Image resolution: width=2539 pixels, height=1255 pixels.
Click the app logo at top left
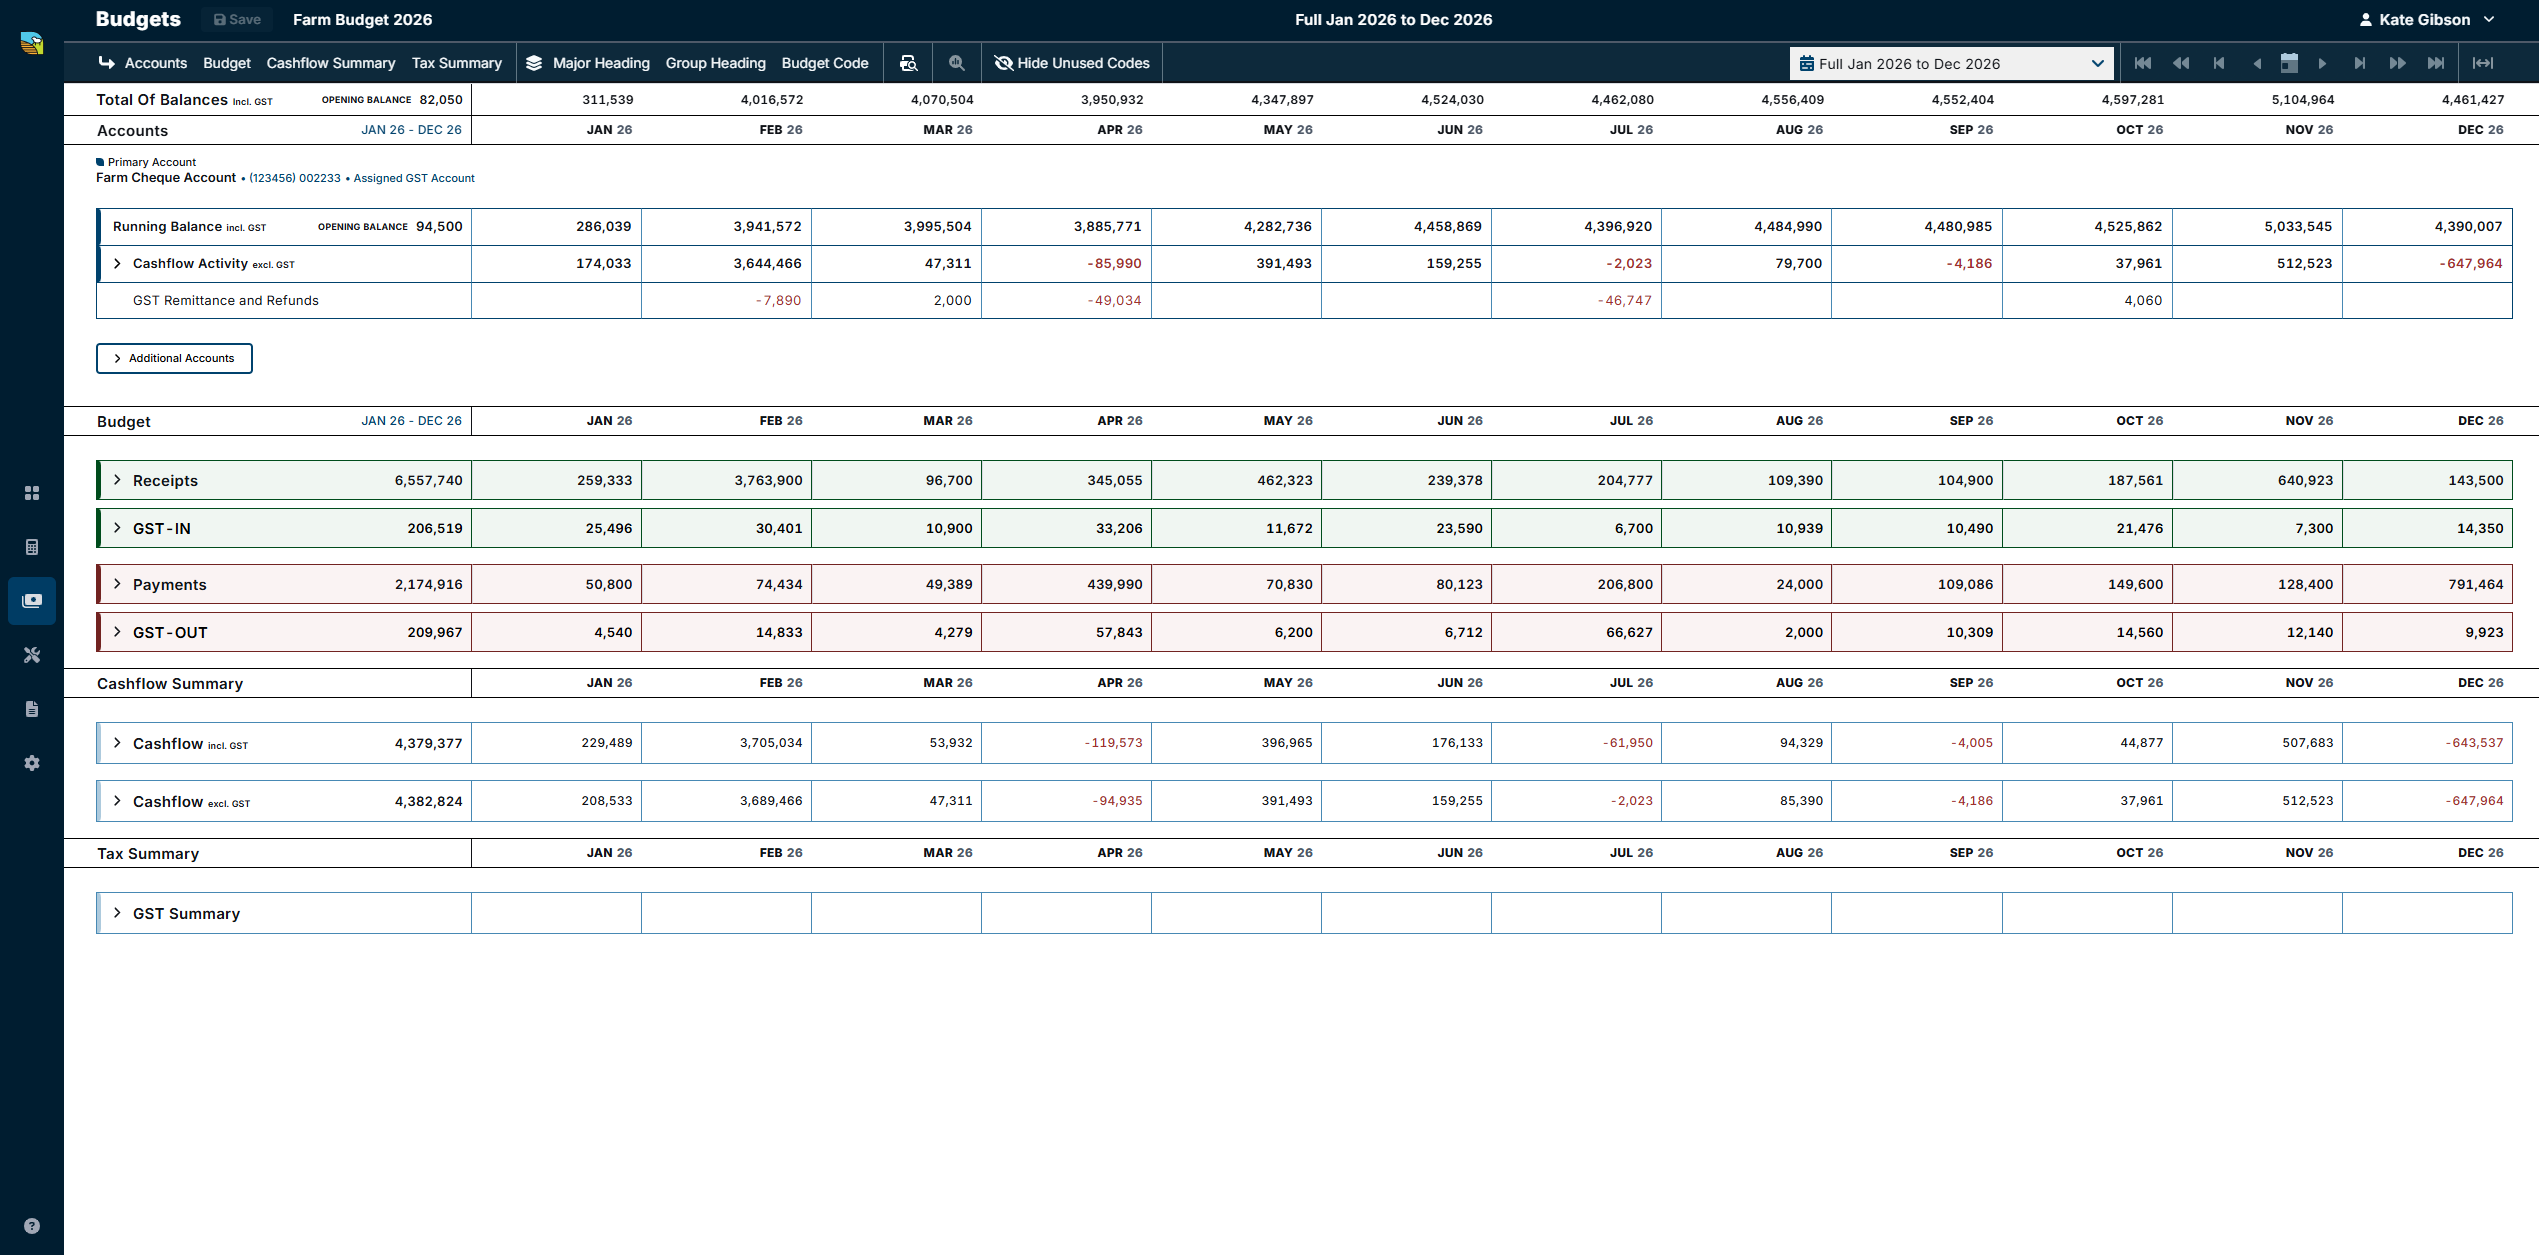coord(32,43)
